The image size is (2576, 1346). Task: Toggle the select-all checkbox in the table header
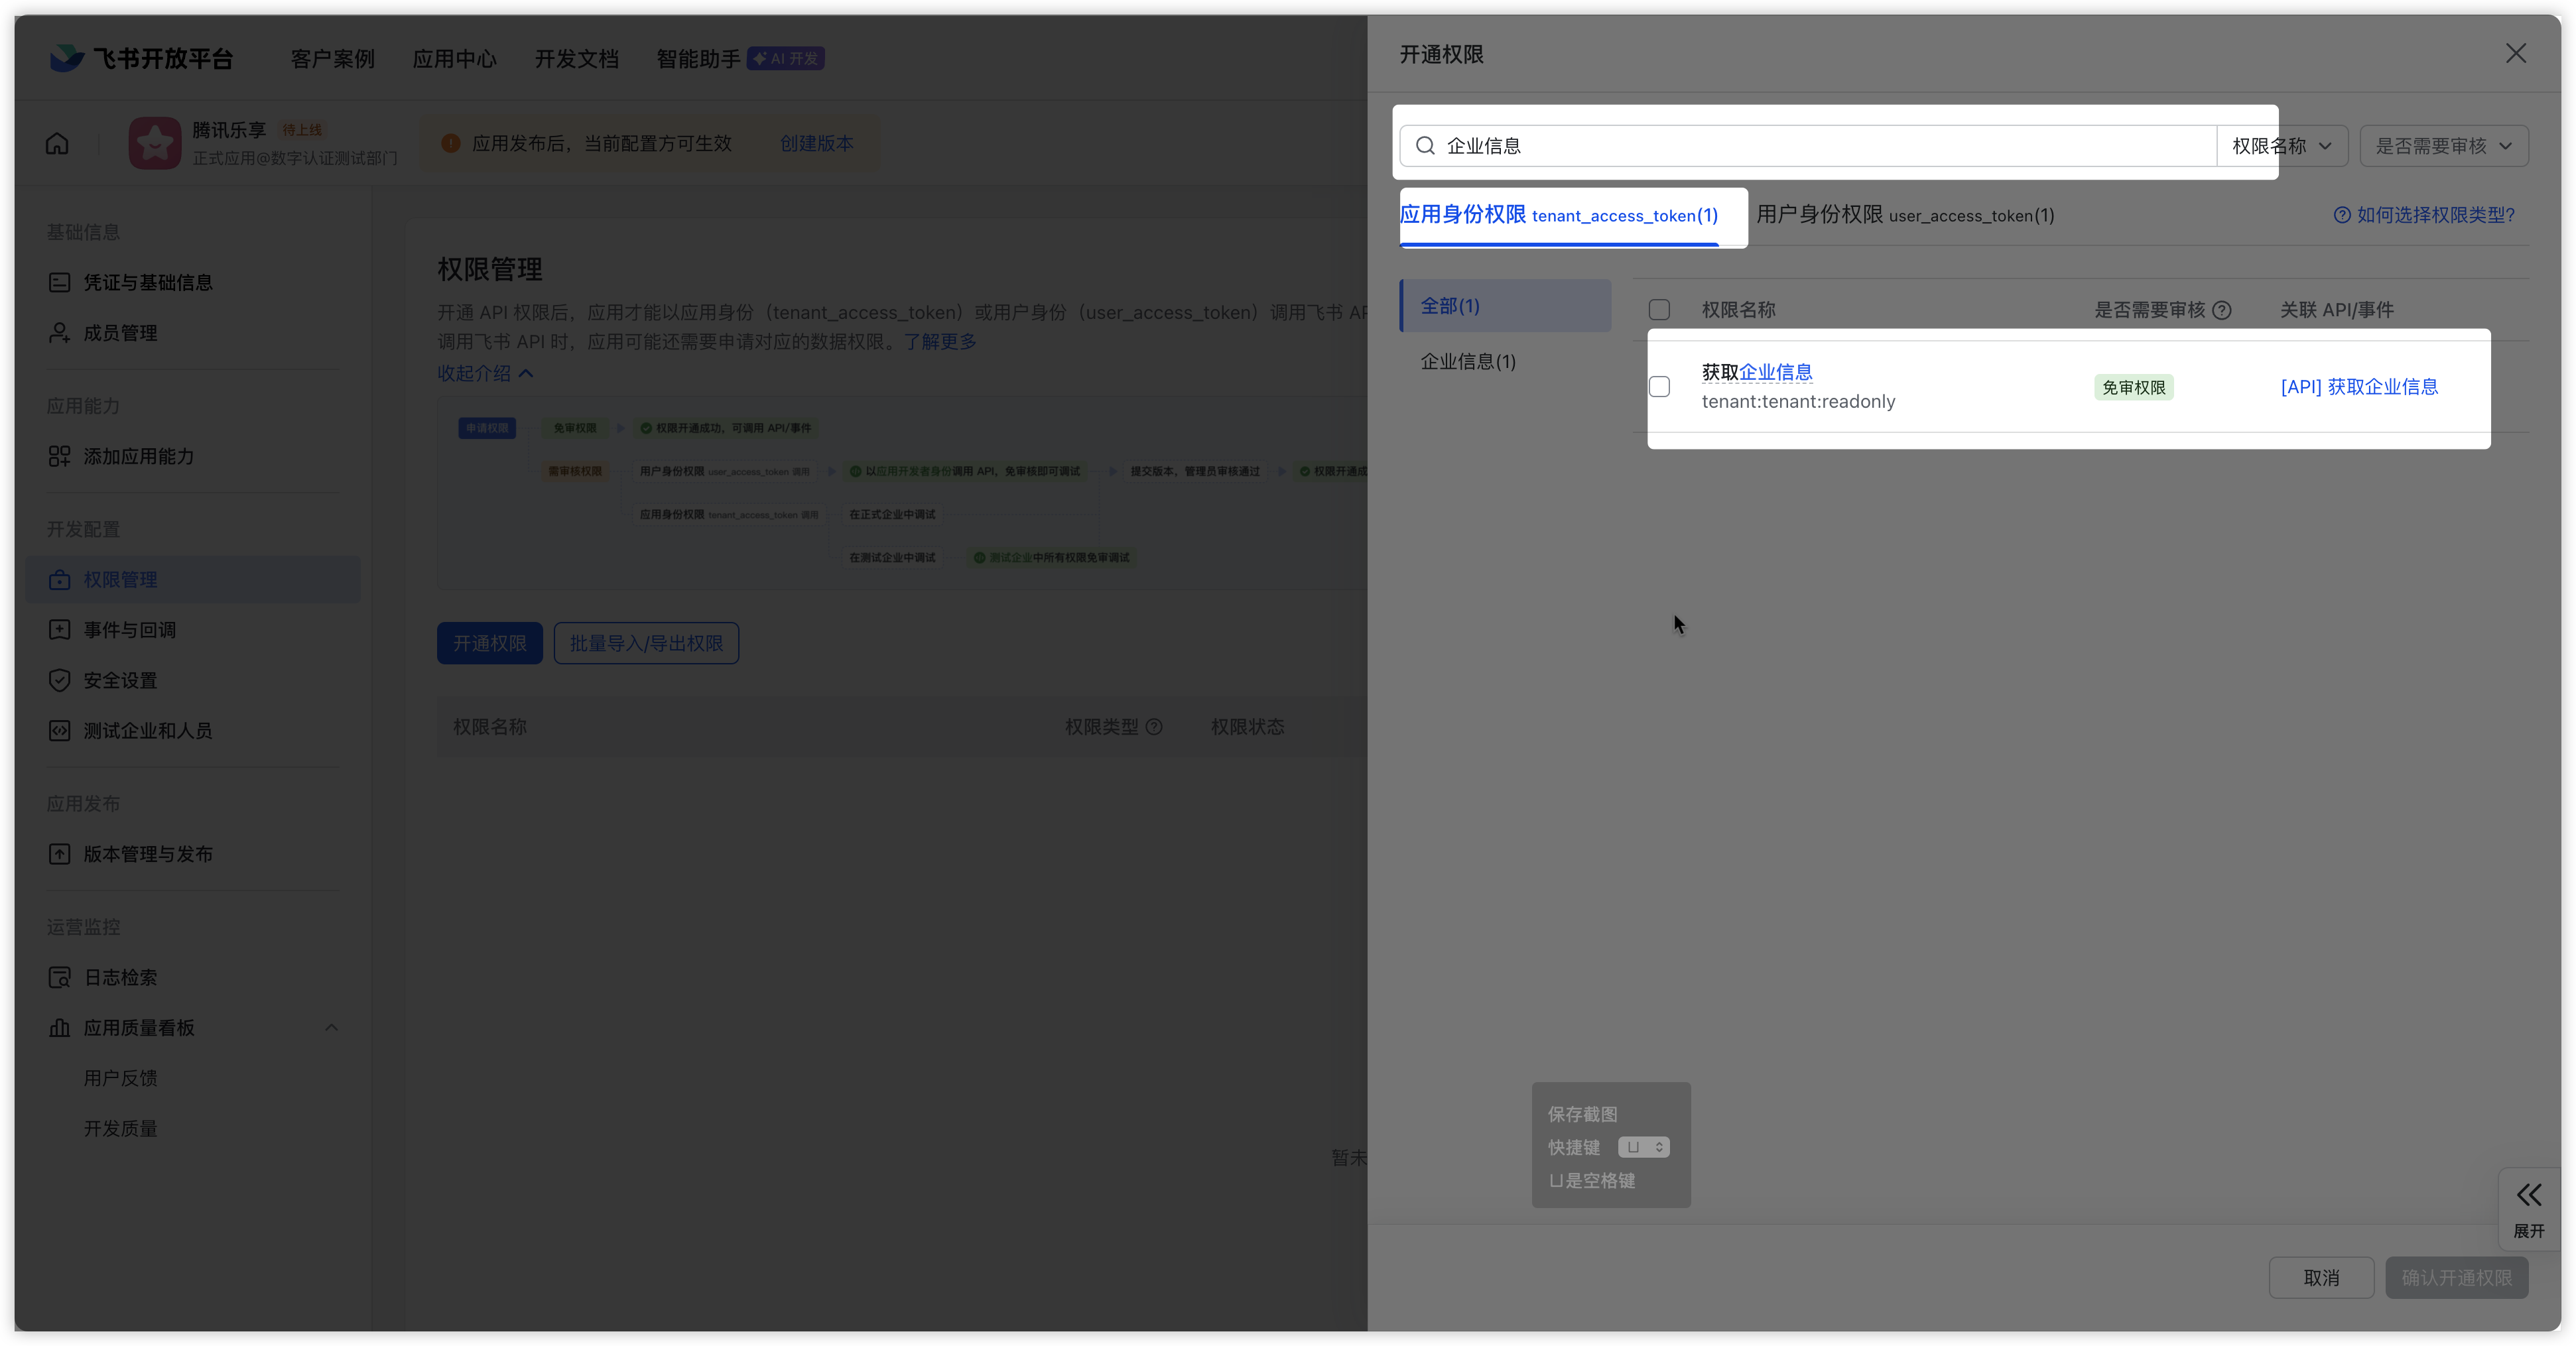(1659, 310)
